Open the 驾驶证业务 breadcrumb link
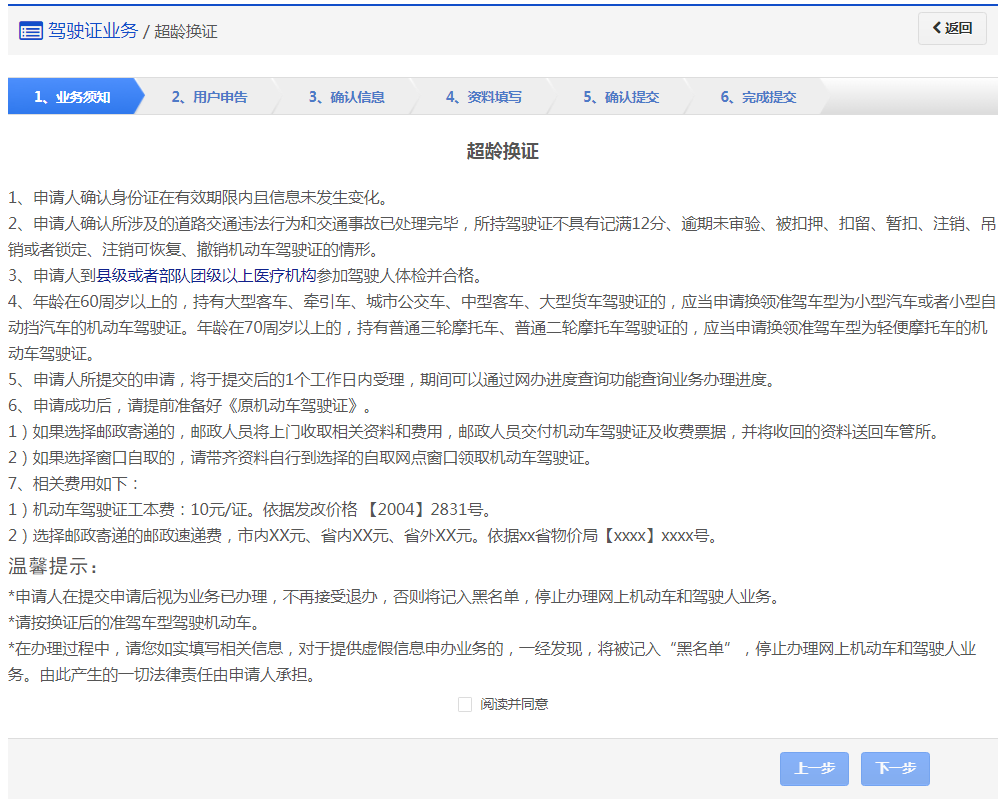 click(93, 30)
